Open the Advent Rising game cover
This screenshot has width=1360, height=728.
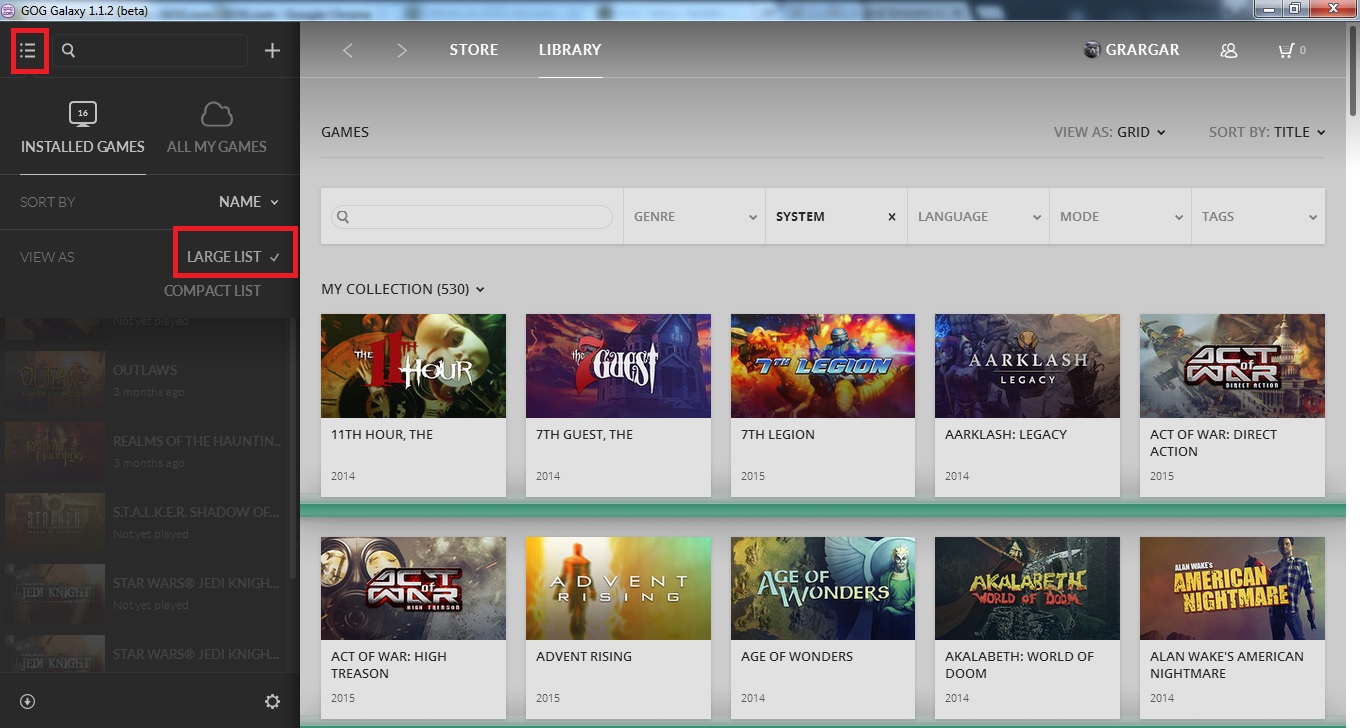618,588
